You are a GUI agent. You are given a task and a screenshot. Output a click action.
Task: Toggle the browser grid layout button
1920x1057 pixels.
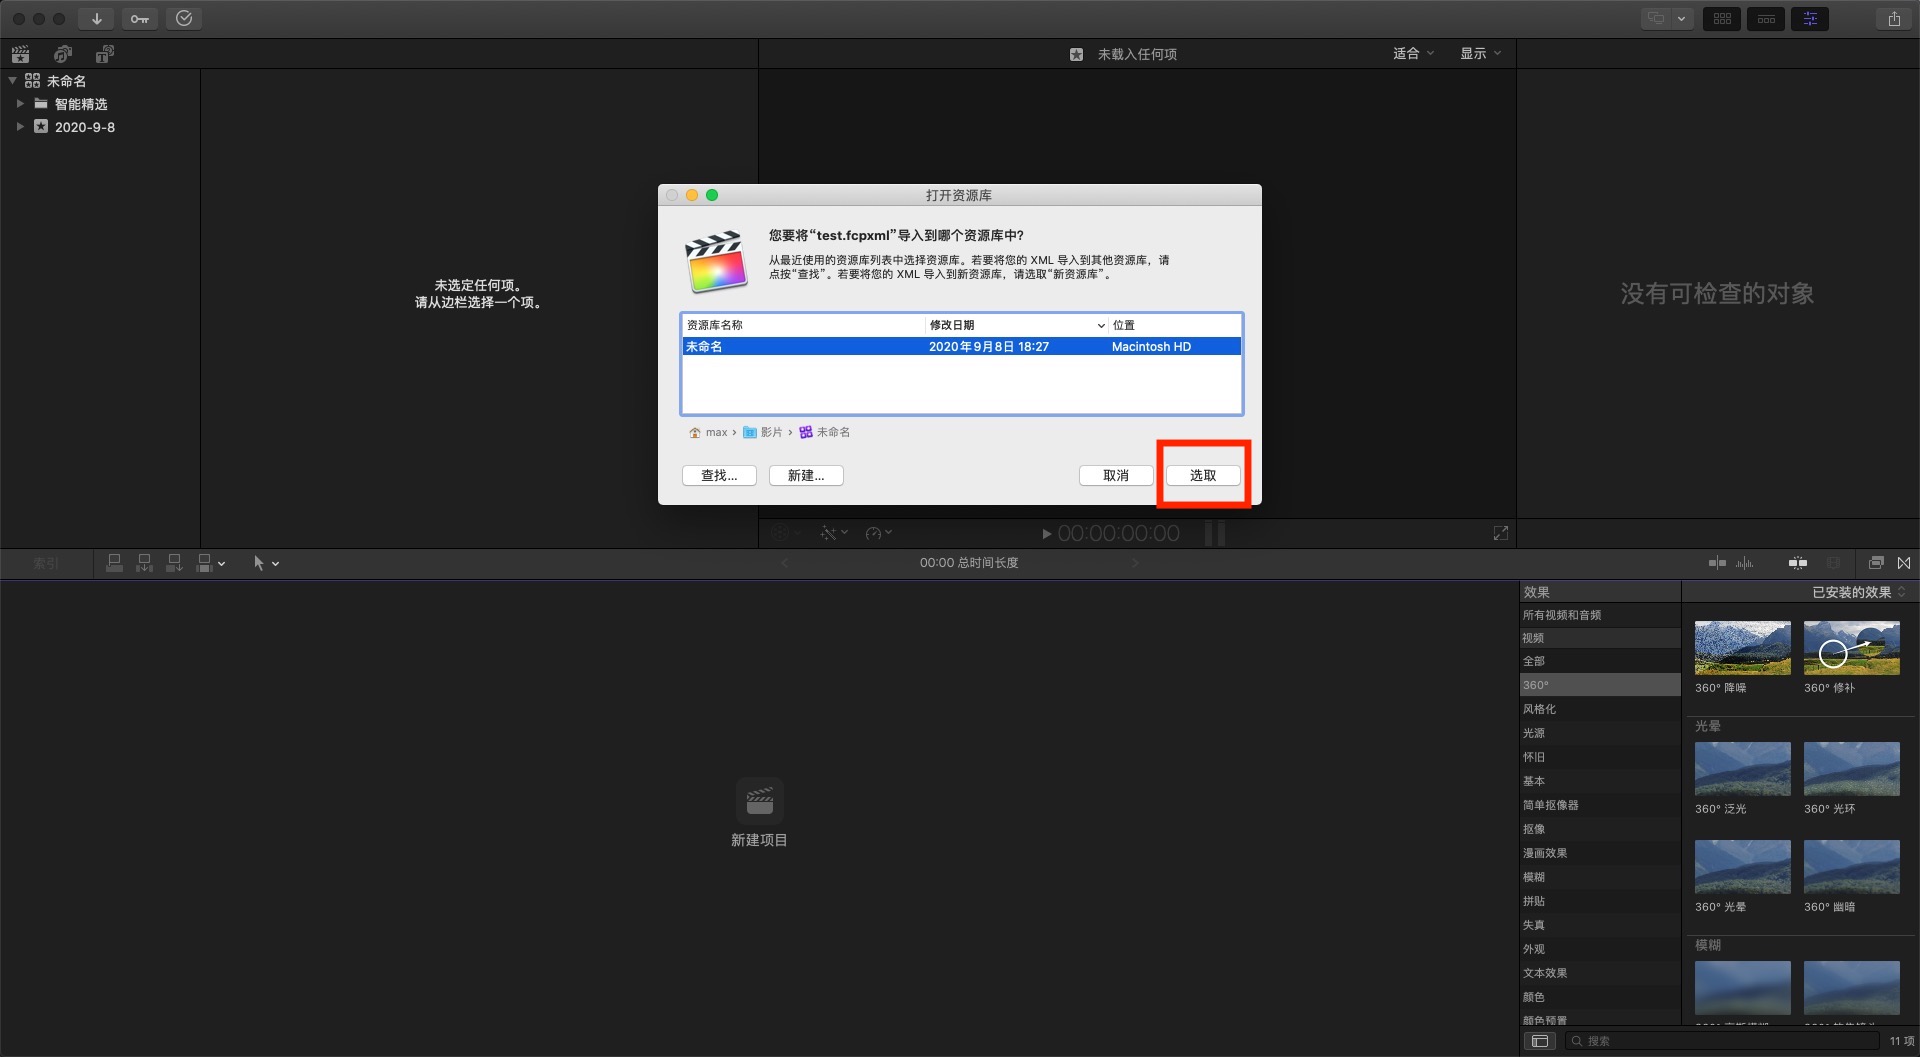[x=1722, y=18]
